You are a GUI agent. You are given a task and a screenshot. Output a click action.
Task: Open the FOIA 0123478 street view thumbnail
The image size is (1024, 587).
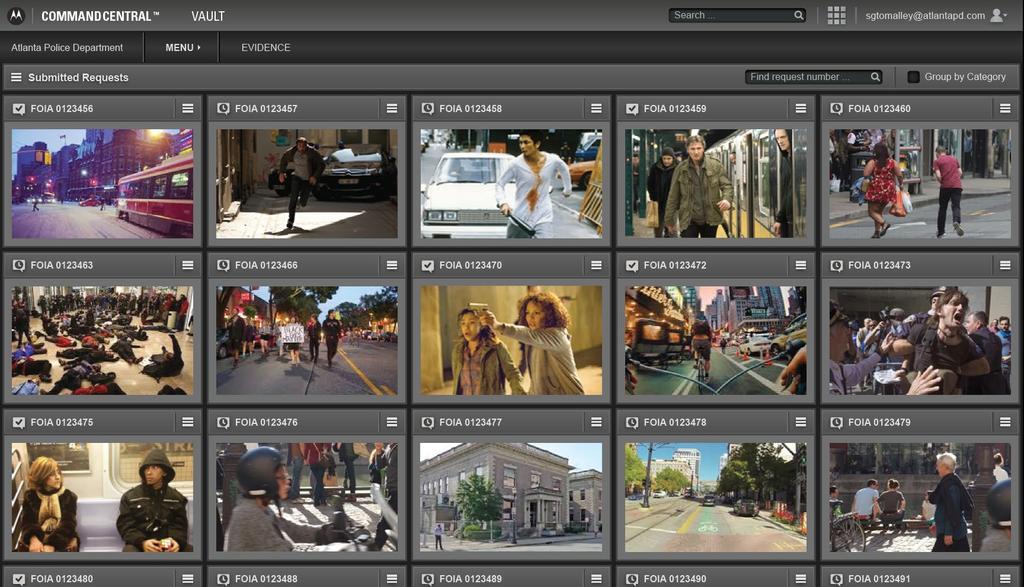click(716, 498)
